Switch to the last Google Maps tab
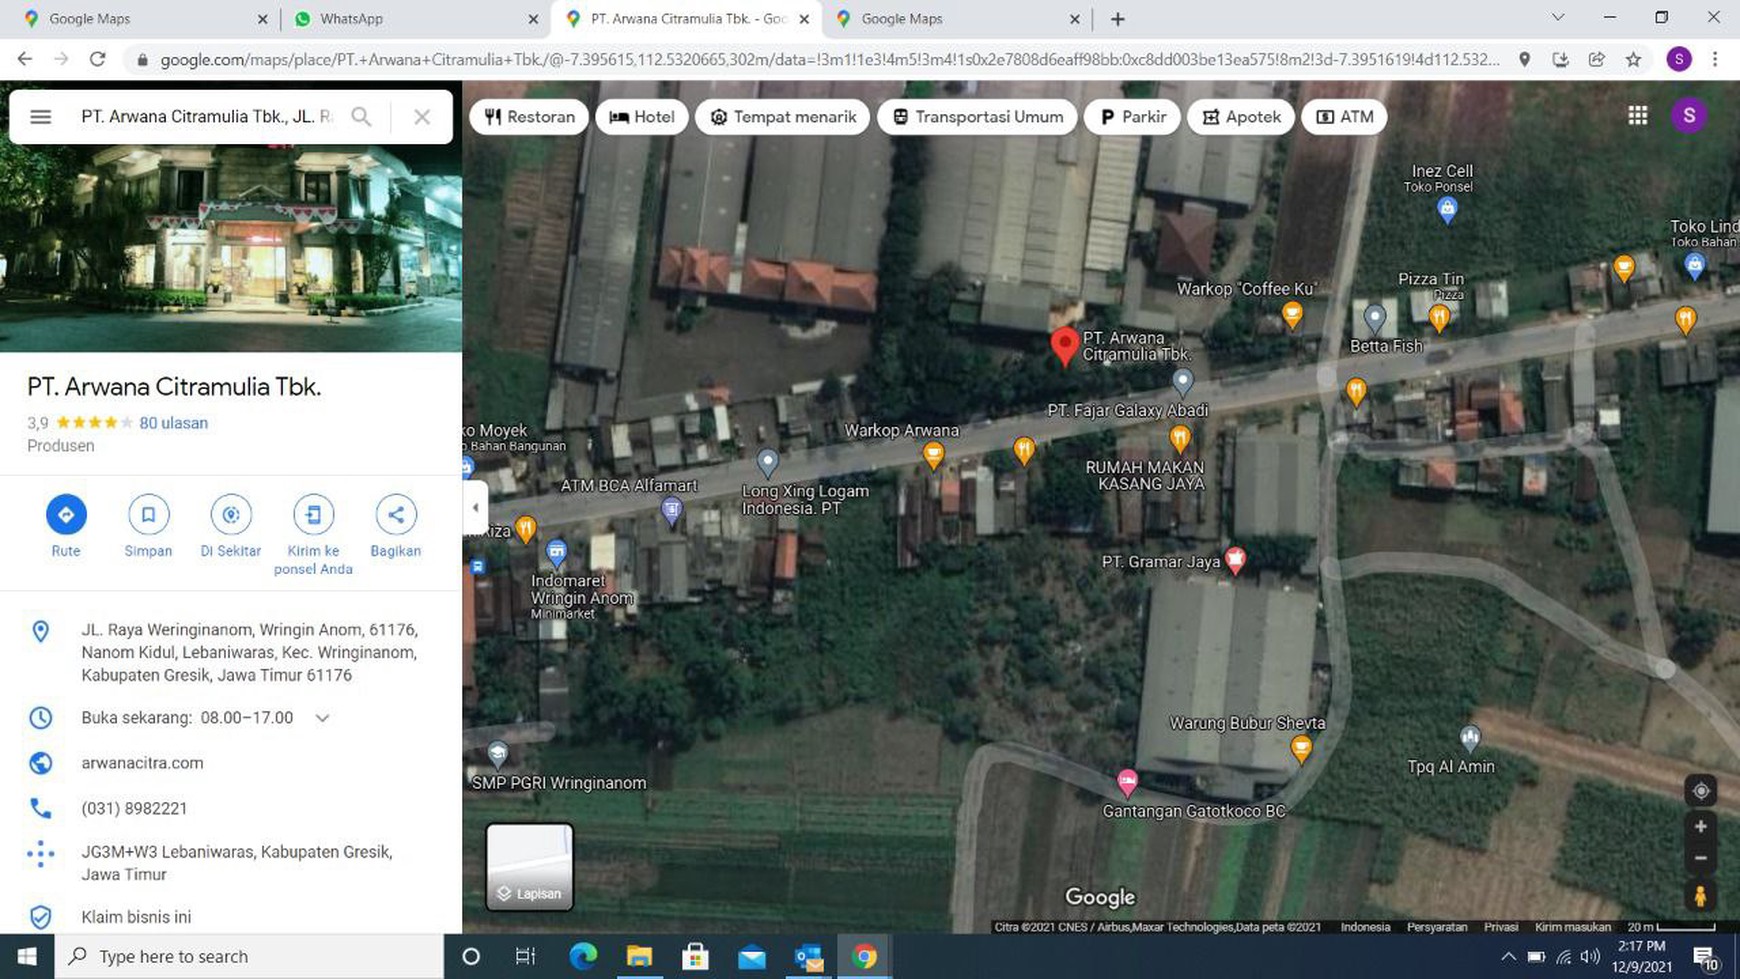 957,19
